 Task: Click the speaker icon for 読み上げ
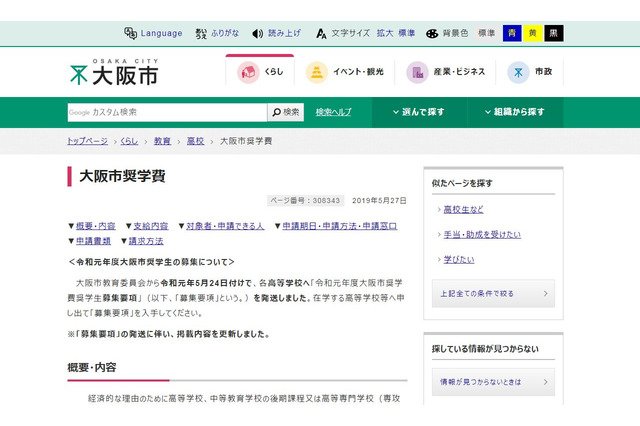tap(258, 33)
